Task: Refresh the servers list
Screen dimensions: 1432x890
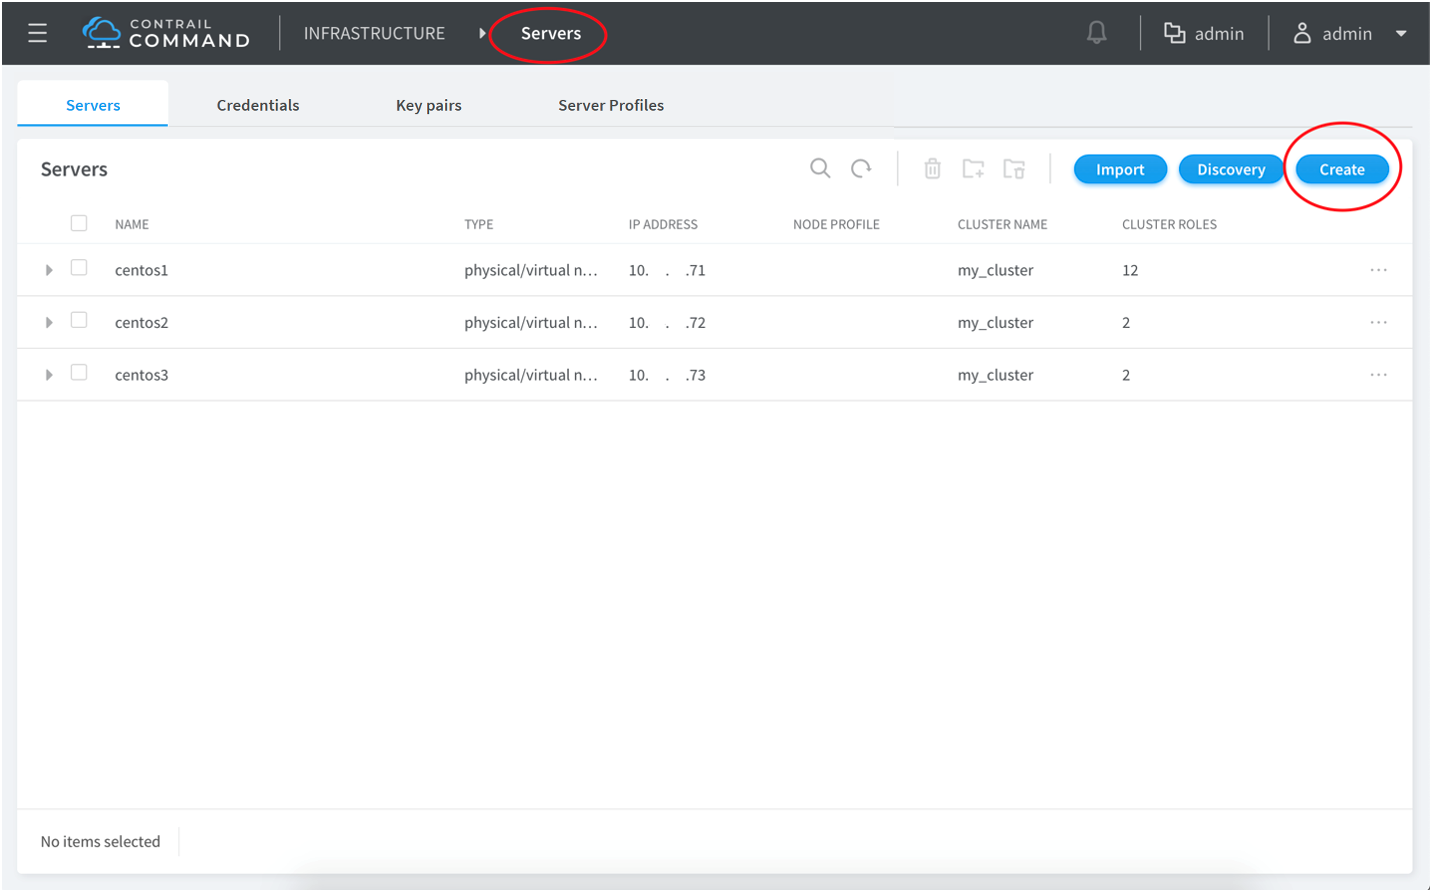Action: pyautogui.click(x=861, y=168)
